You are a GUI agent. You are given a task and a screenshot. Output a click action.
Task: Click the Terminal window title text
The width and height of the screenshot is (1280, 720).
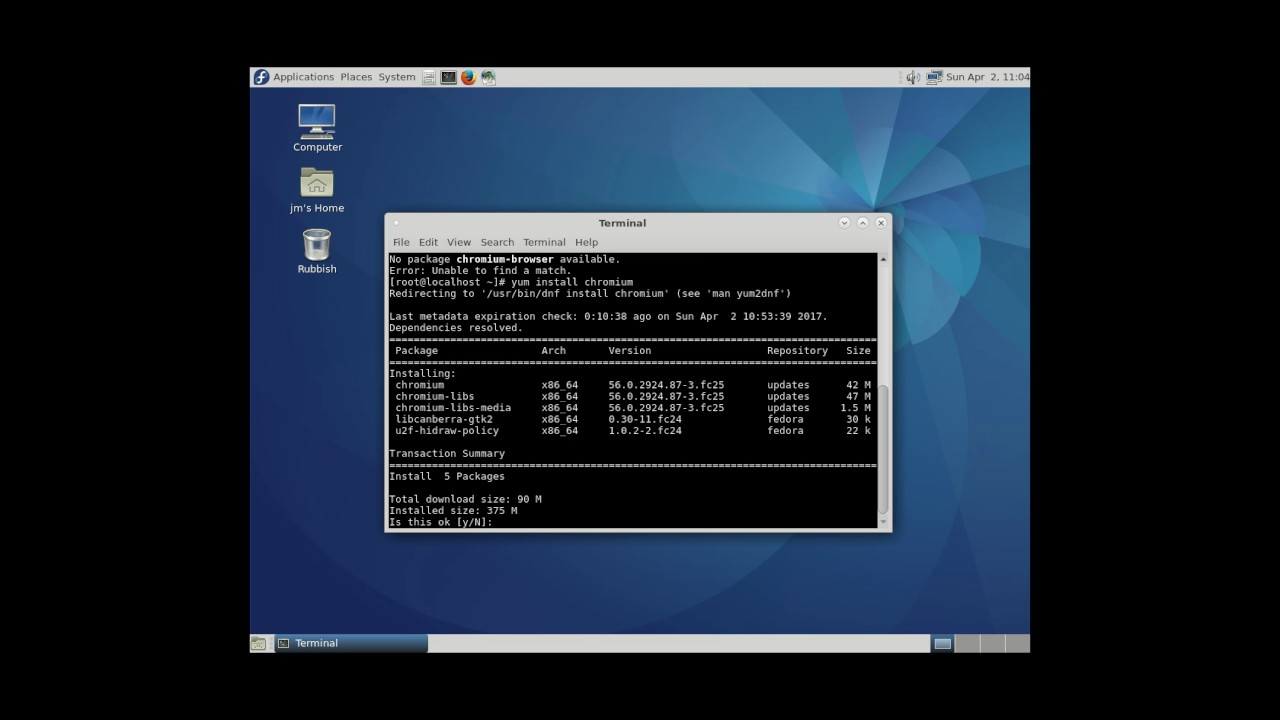pyautogui.click(x=622, y=223)
